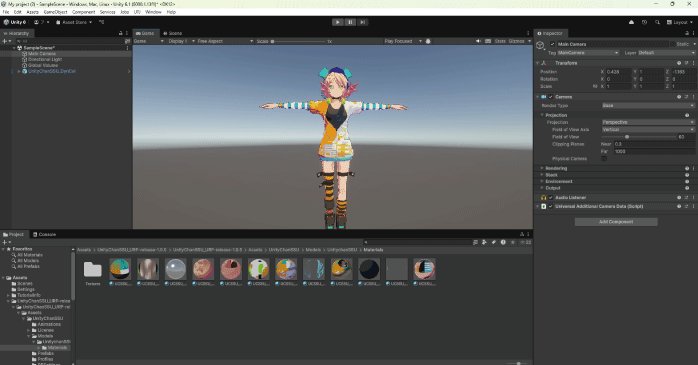Viewport: 698px width, 365px height.
Task: Start Play mode with the Play button
Action: pos(338,22)
